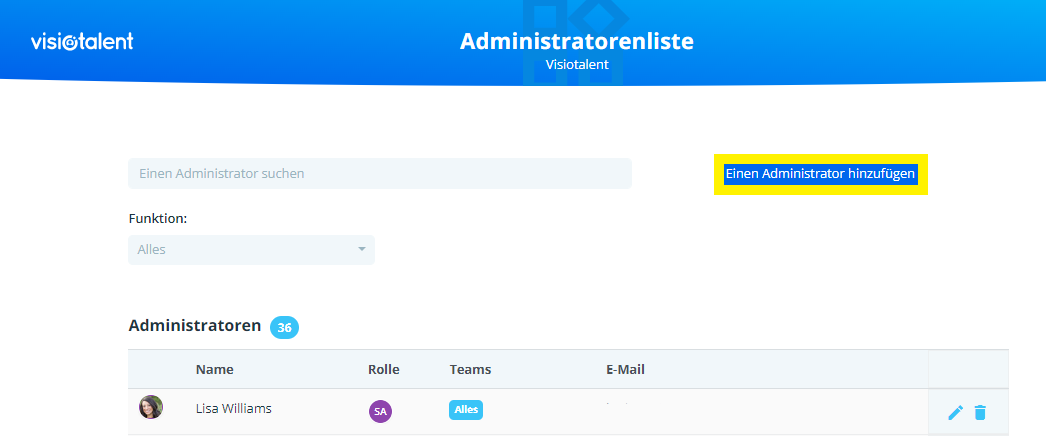Click the arrow on the Alles dropdown
This screenshot has height=436, width=1046.
(x=361, y=250)
